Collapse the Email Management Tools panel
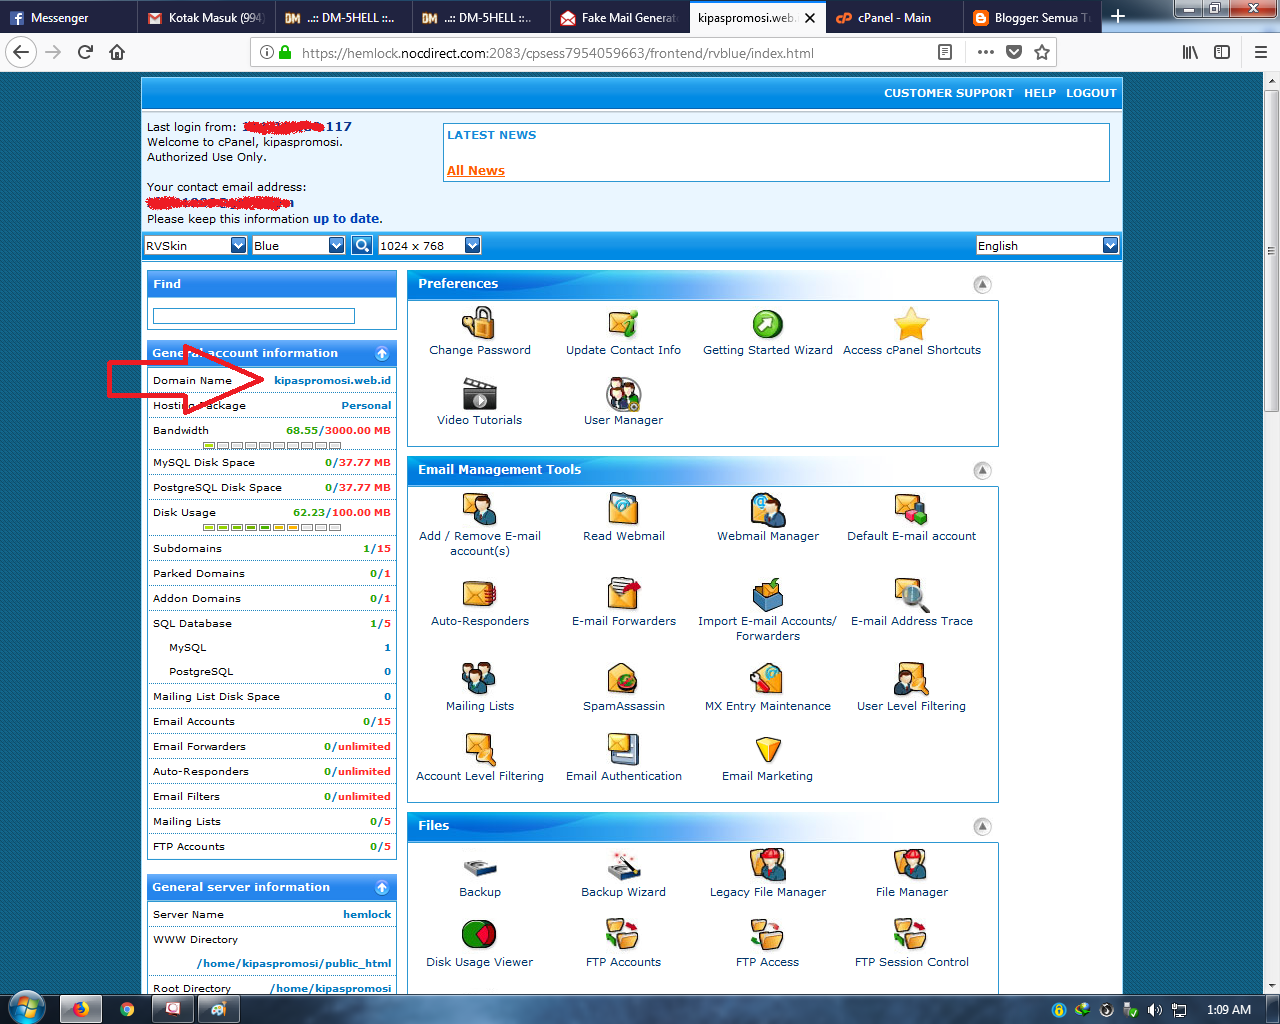 pos(982,470)
